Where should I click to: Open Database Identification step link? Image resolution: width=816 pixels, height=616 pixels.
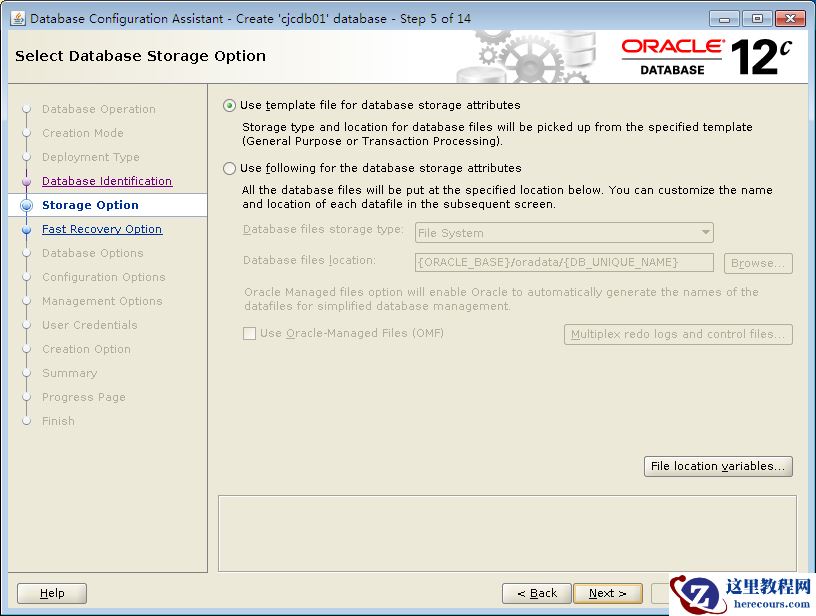(x=107, y=181)
